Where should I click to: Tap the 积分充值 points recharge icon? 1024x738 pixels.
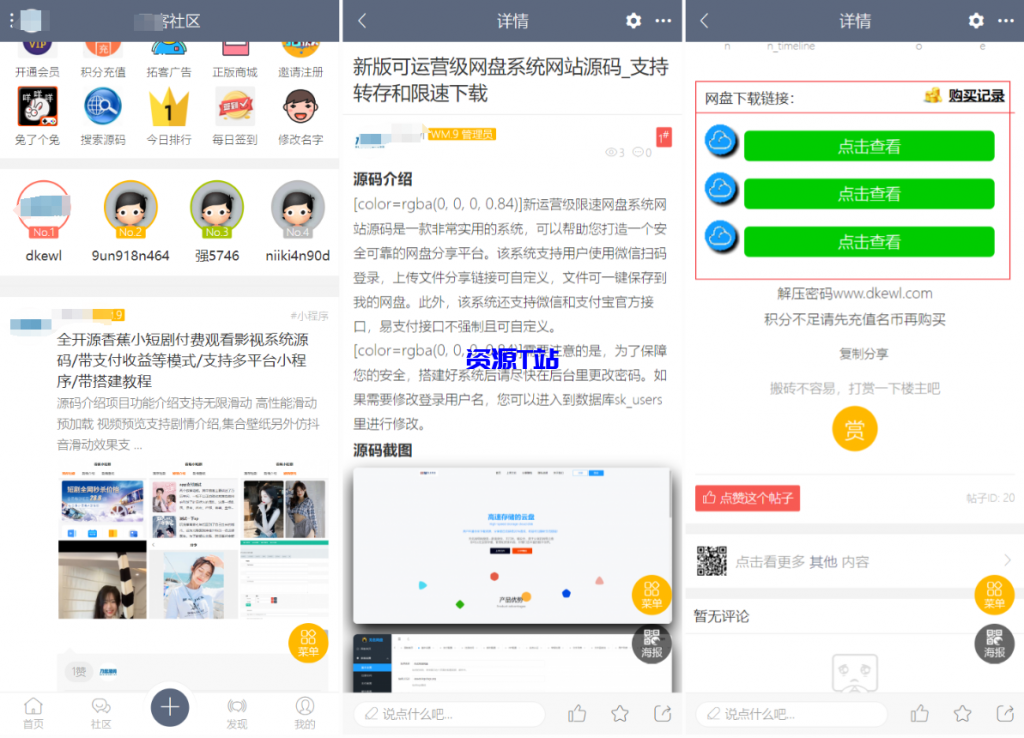(x=103, y=45)
